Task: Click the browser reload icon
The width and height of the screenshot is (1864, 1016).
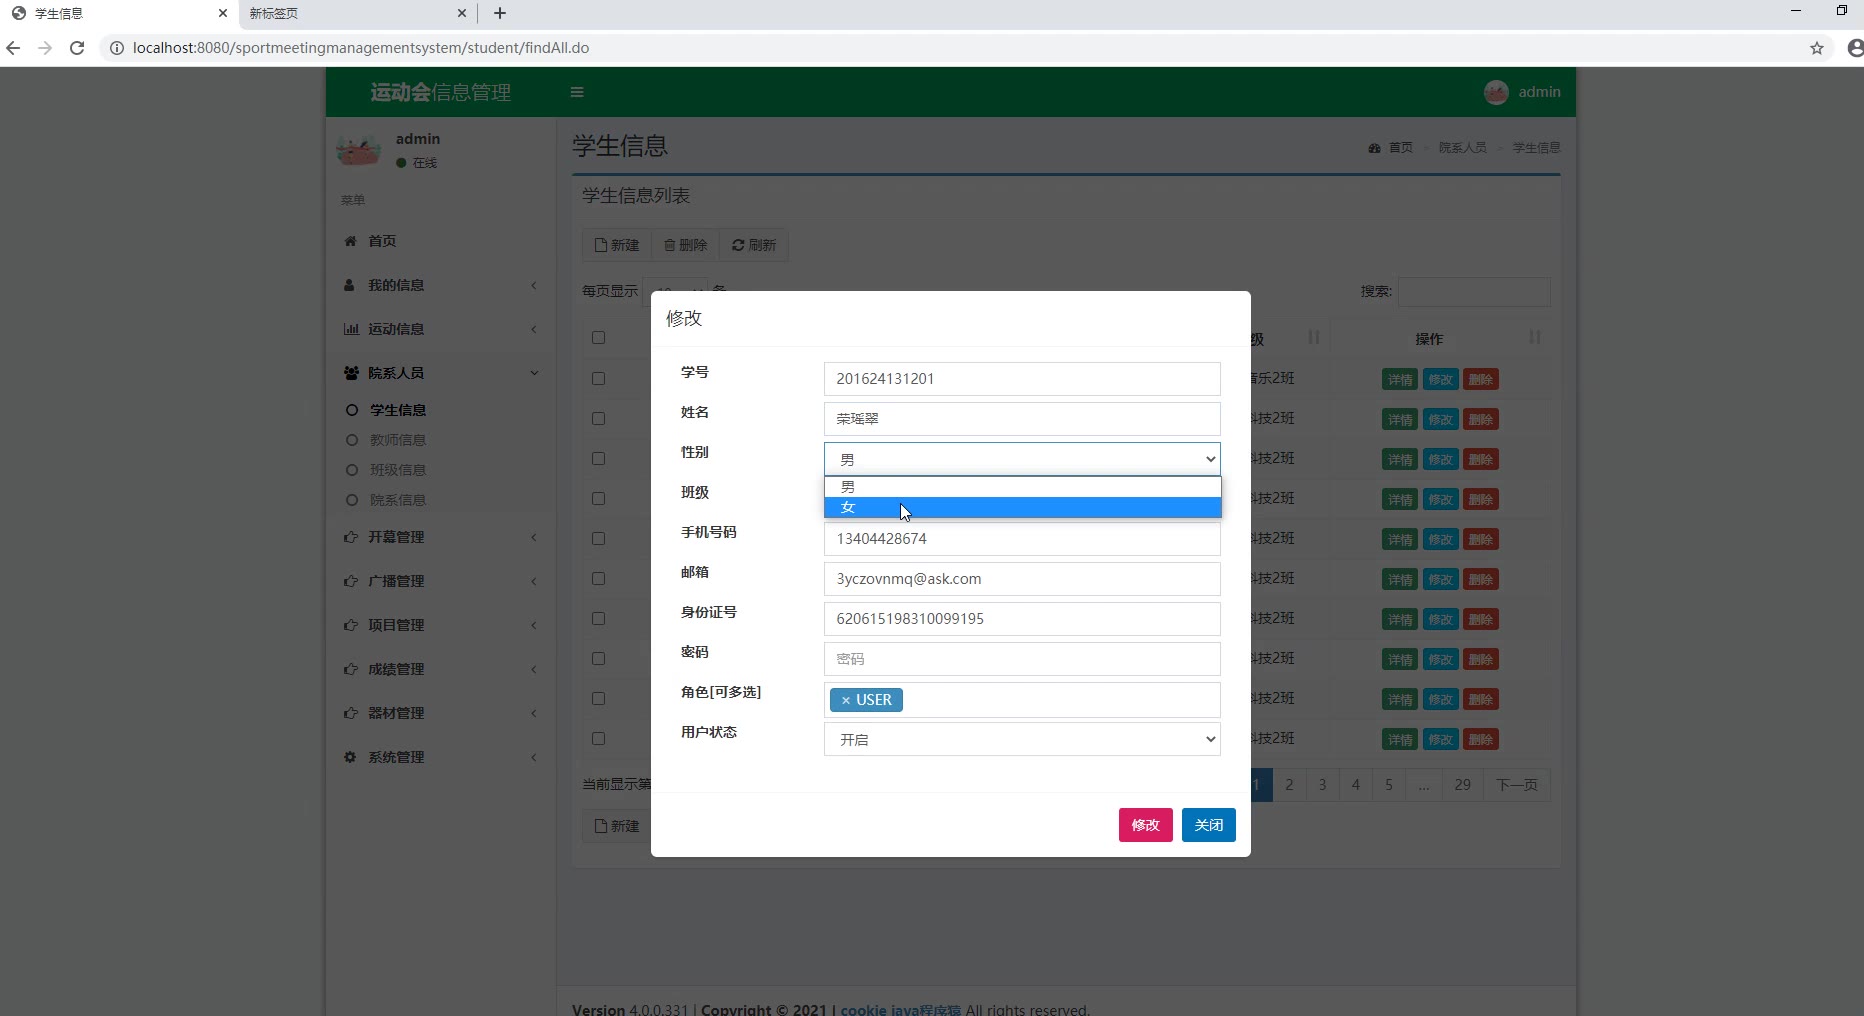Action: [77, 48]
